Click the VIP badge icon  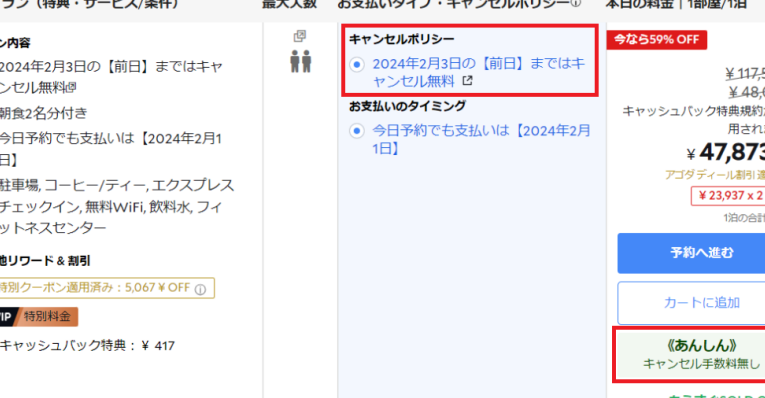coord(8,317)
